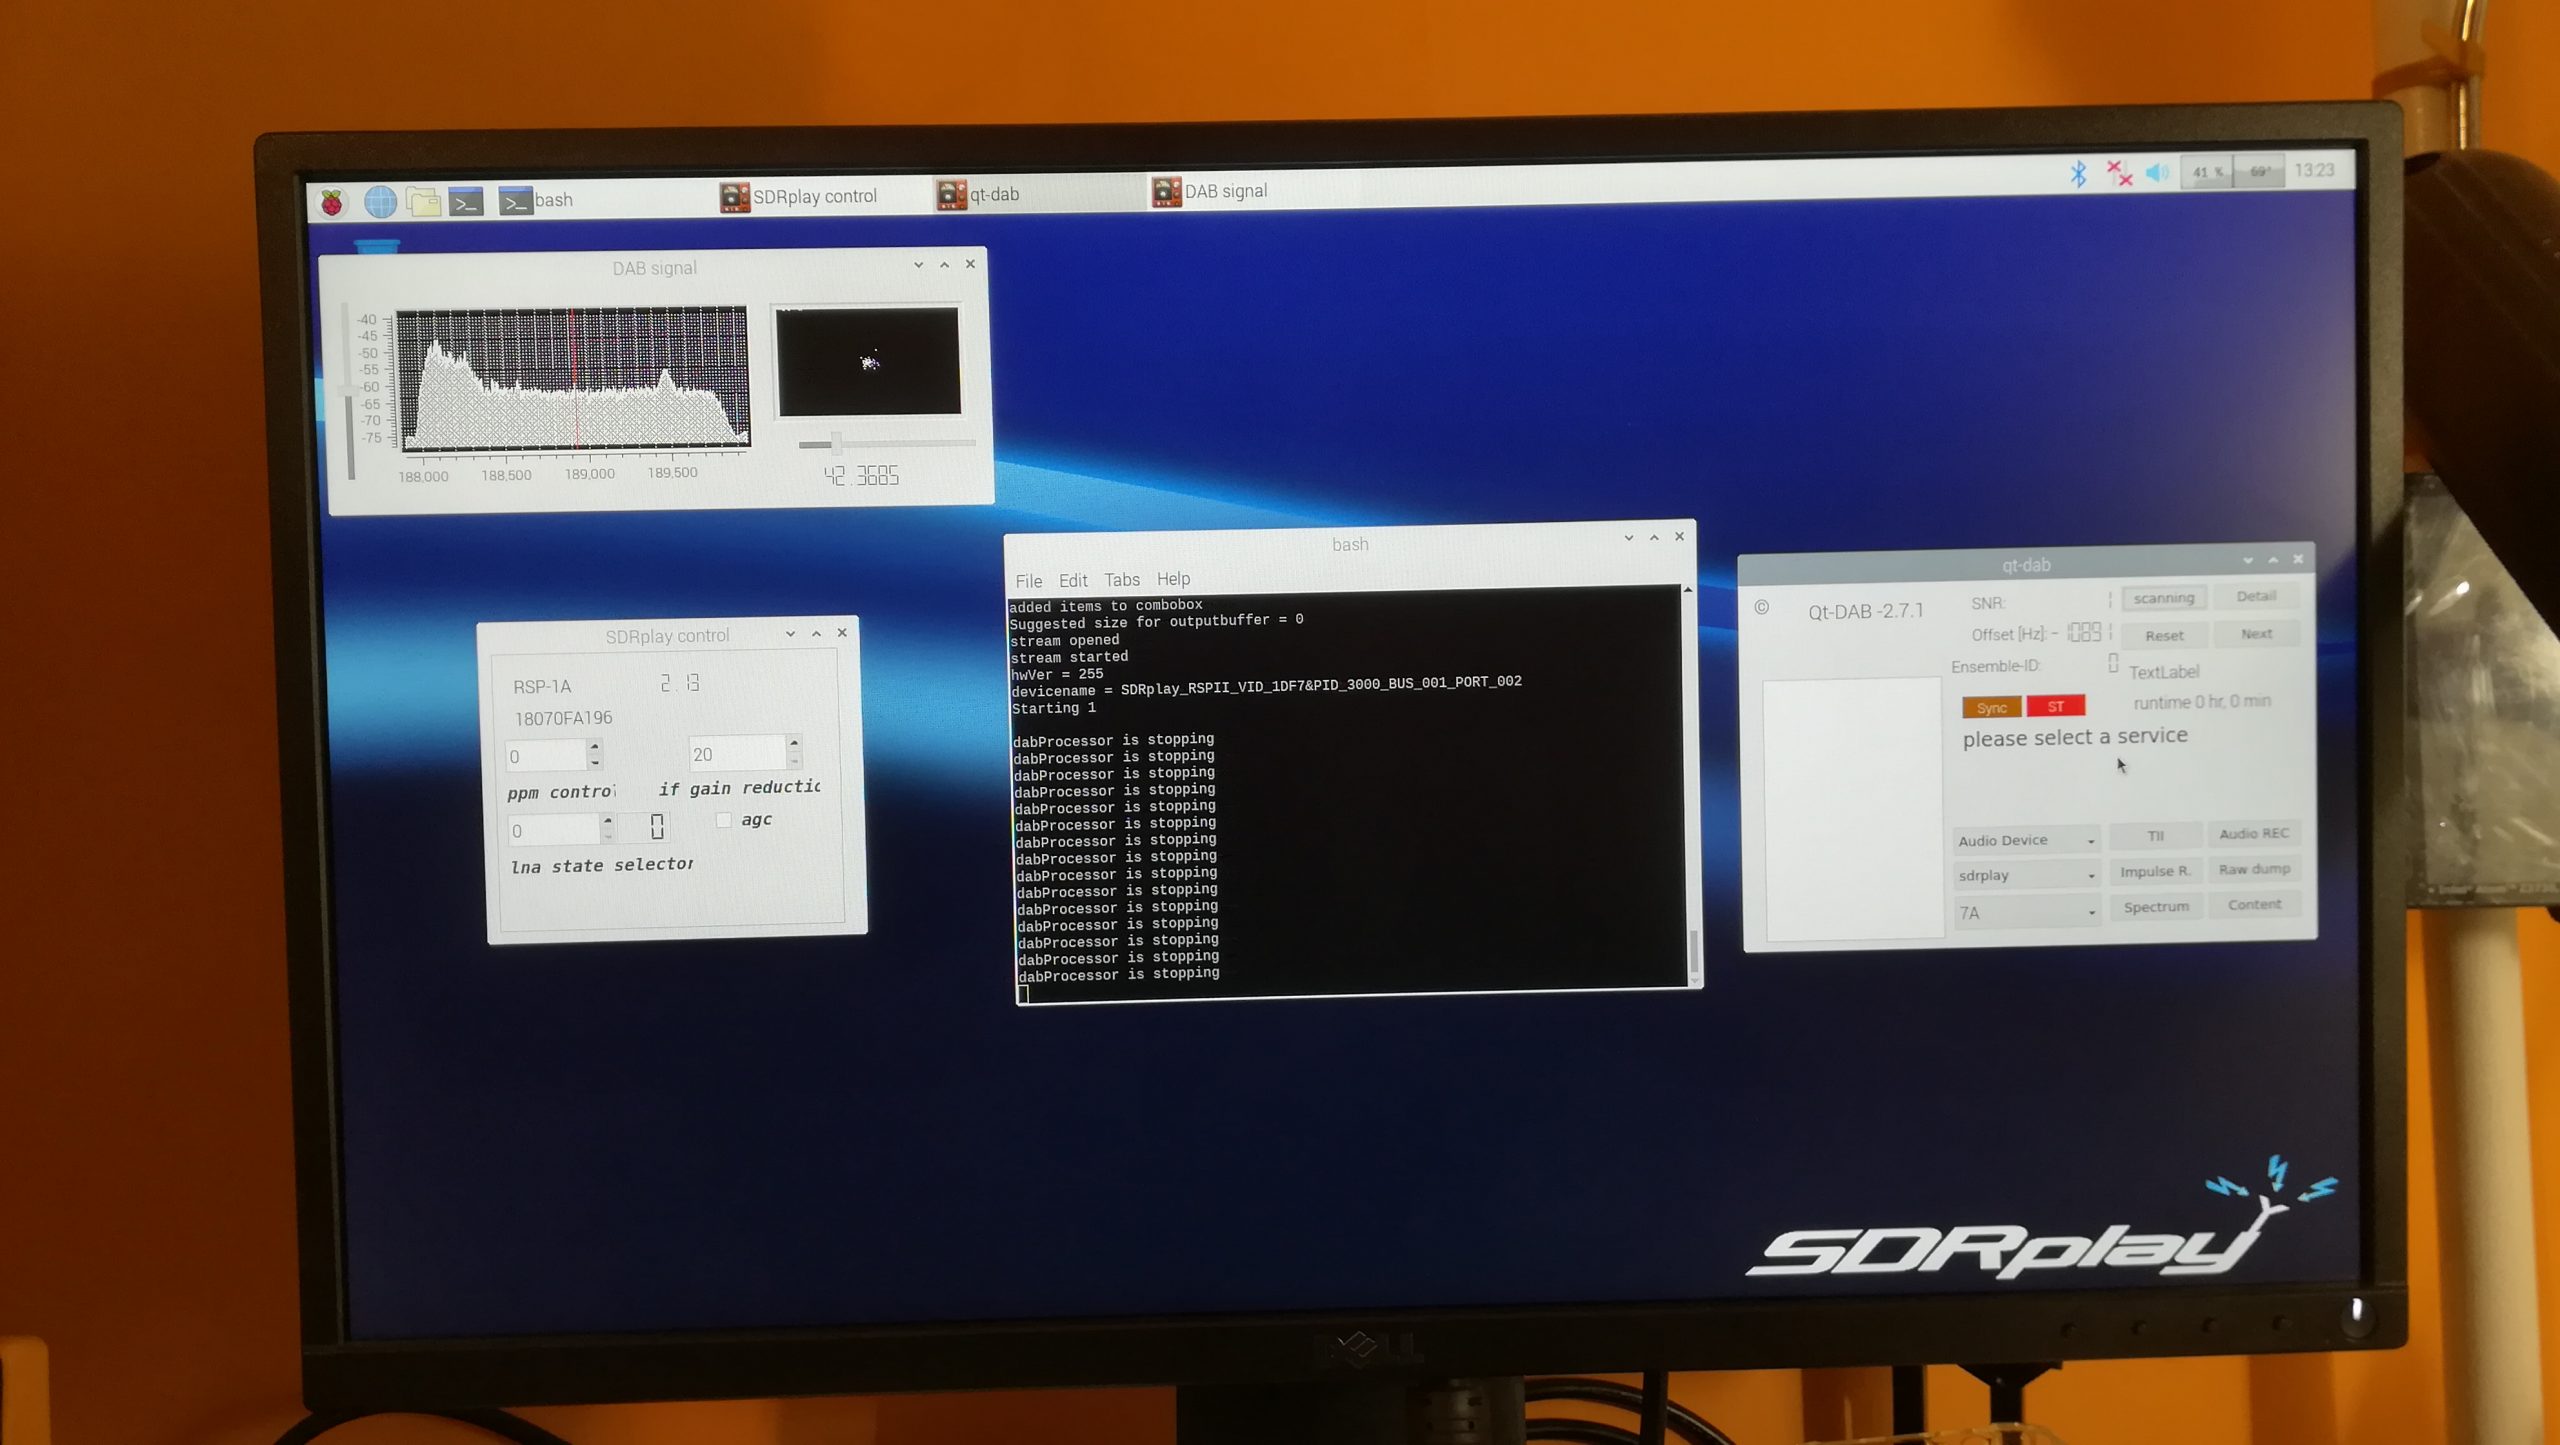The image size is (2560, 1445).
Task: Decrease the lna state selector value
Action: 607,836
